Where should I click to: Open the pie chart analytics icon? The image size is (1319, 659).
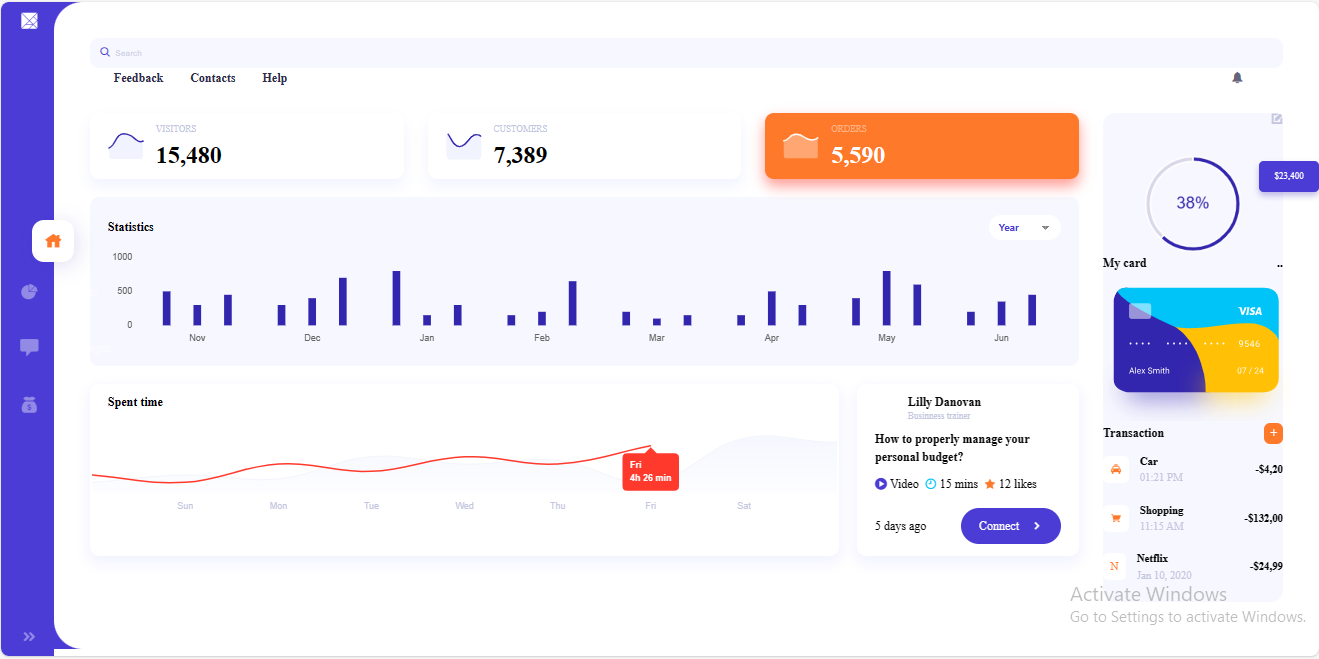click(x=29, y=292)
